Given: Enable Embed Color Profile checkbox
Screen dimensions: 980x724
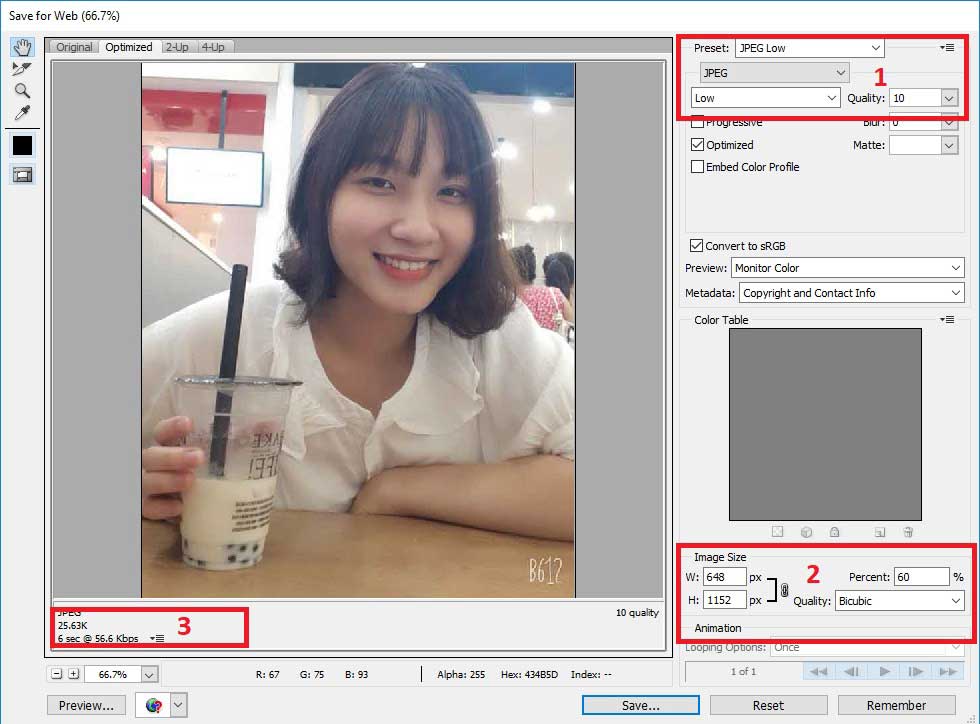Looking at the screenshot, I should pos(698,167).
